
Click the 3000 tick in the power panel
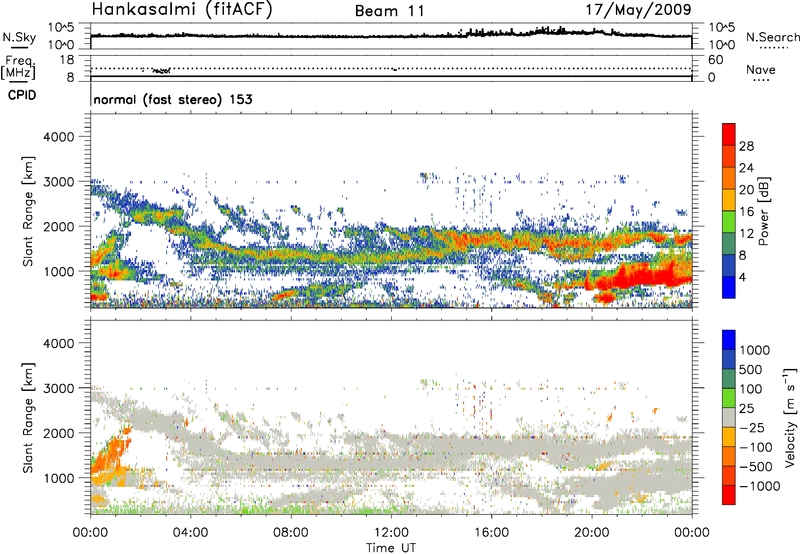click(58, 182)
